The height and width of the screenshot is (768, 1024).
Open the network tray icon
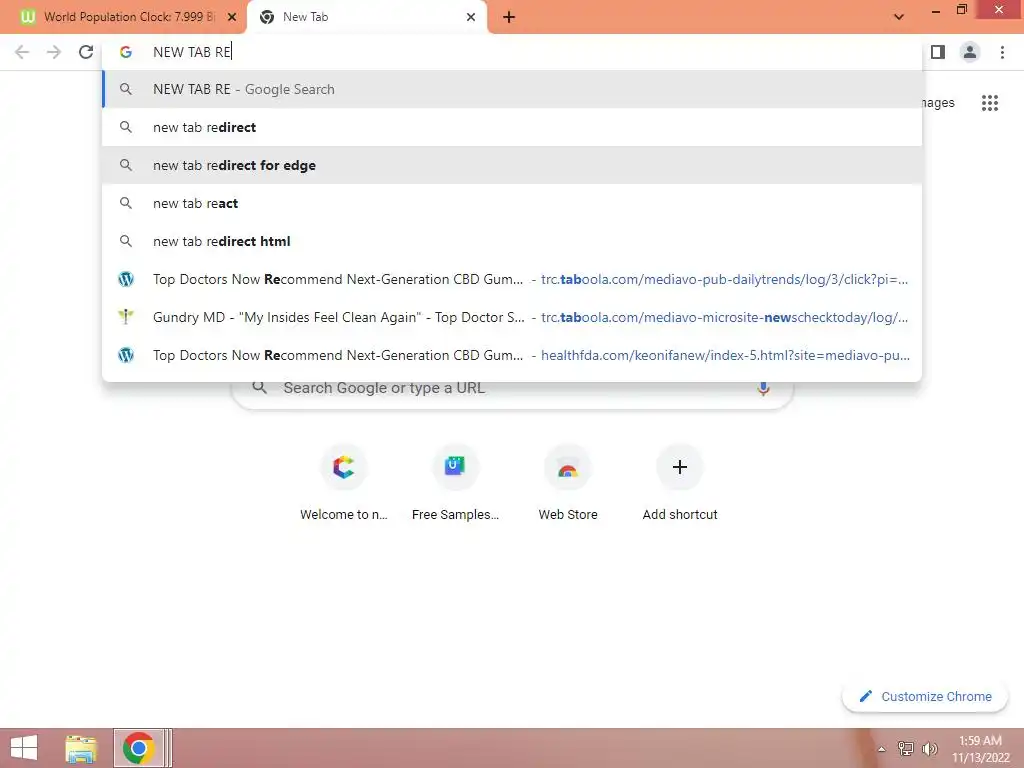click(905, 748)
